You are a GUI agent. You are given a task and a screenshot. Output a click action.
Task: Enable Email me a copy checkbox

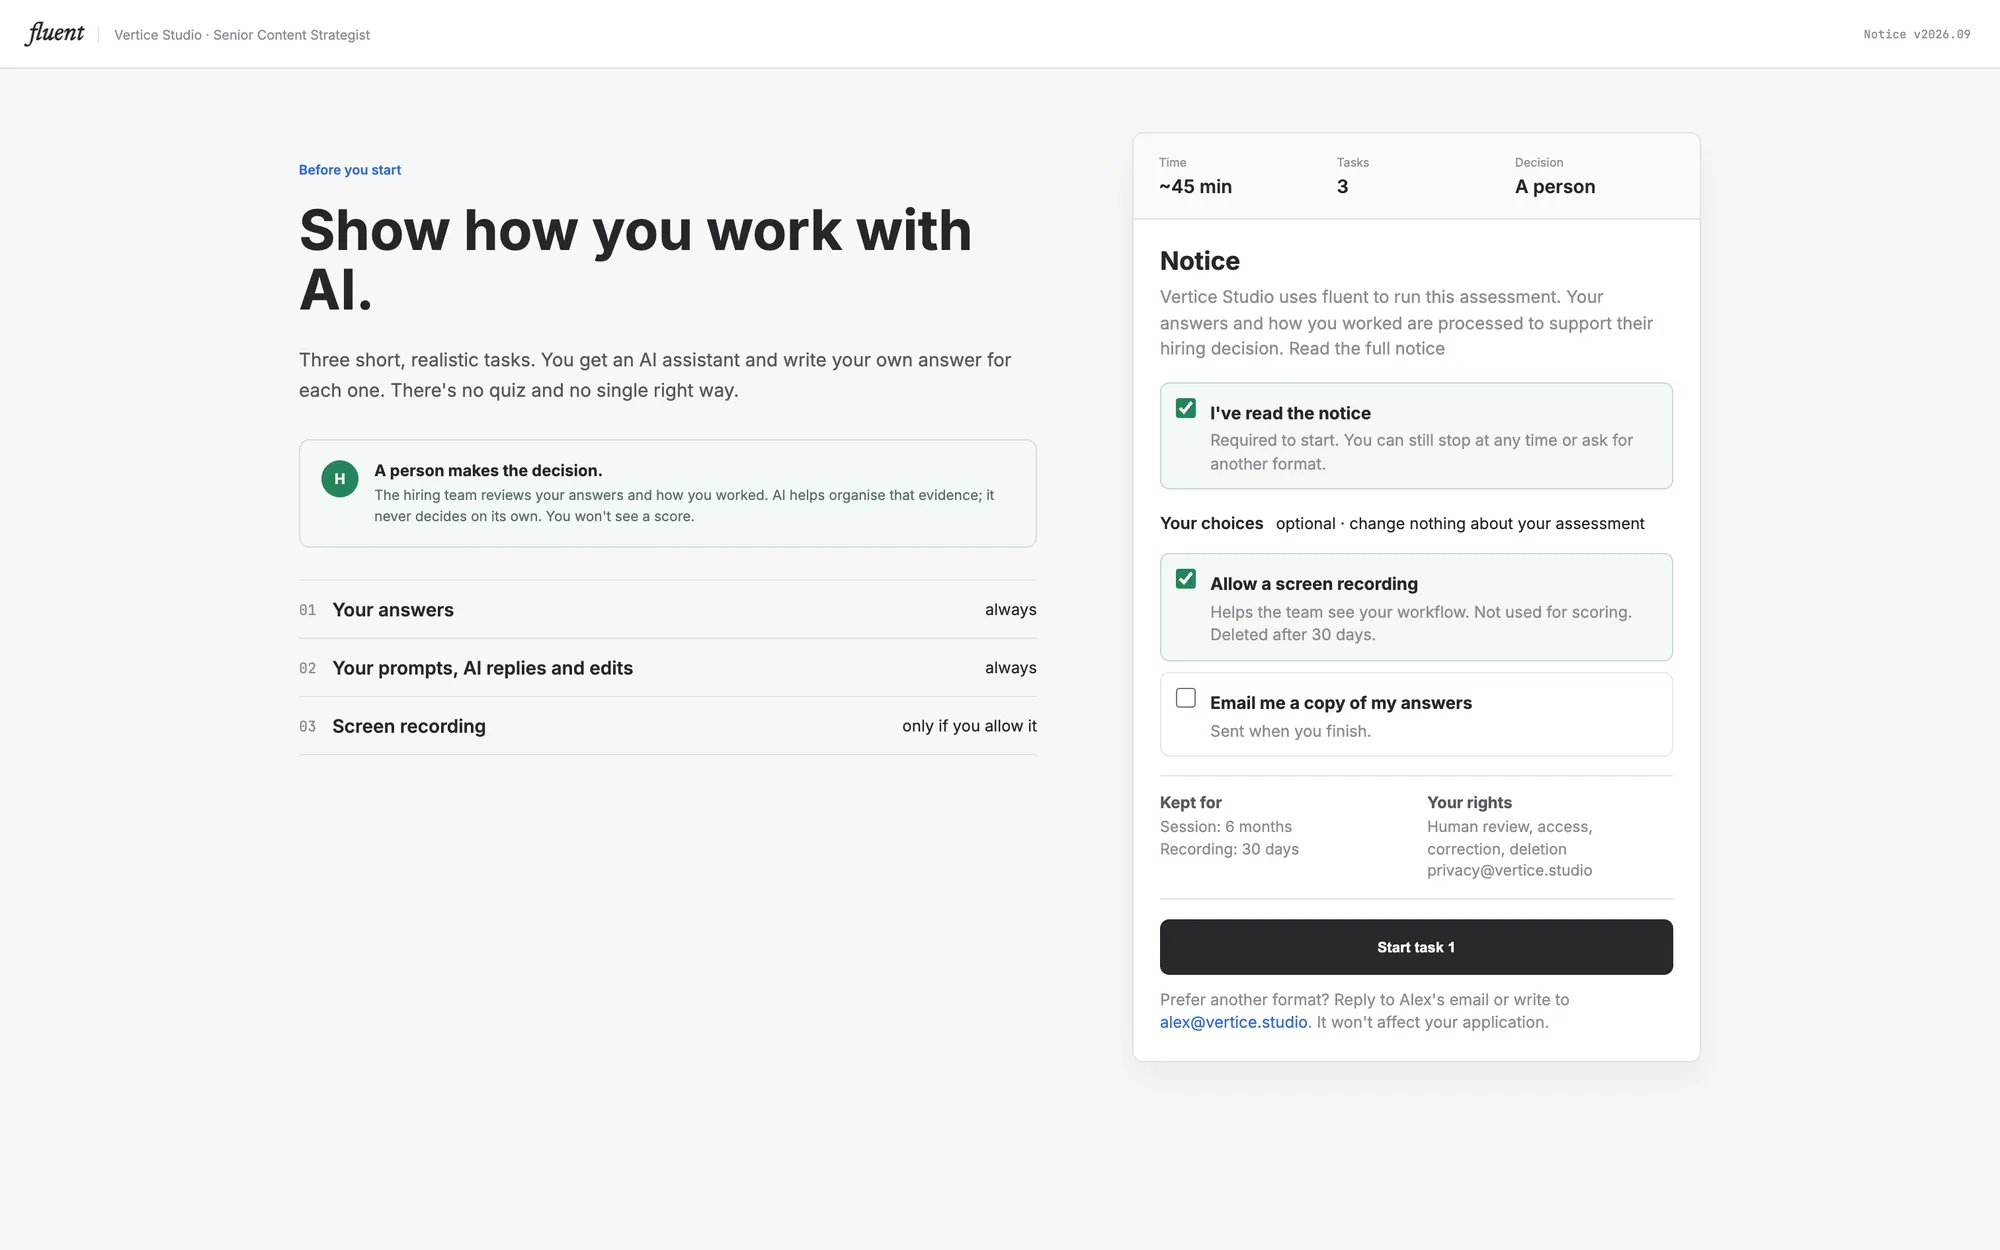1186,698
